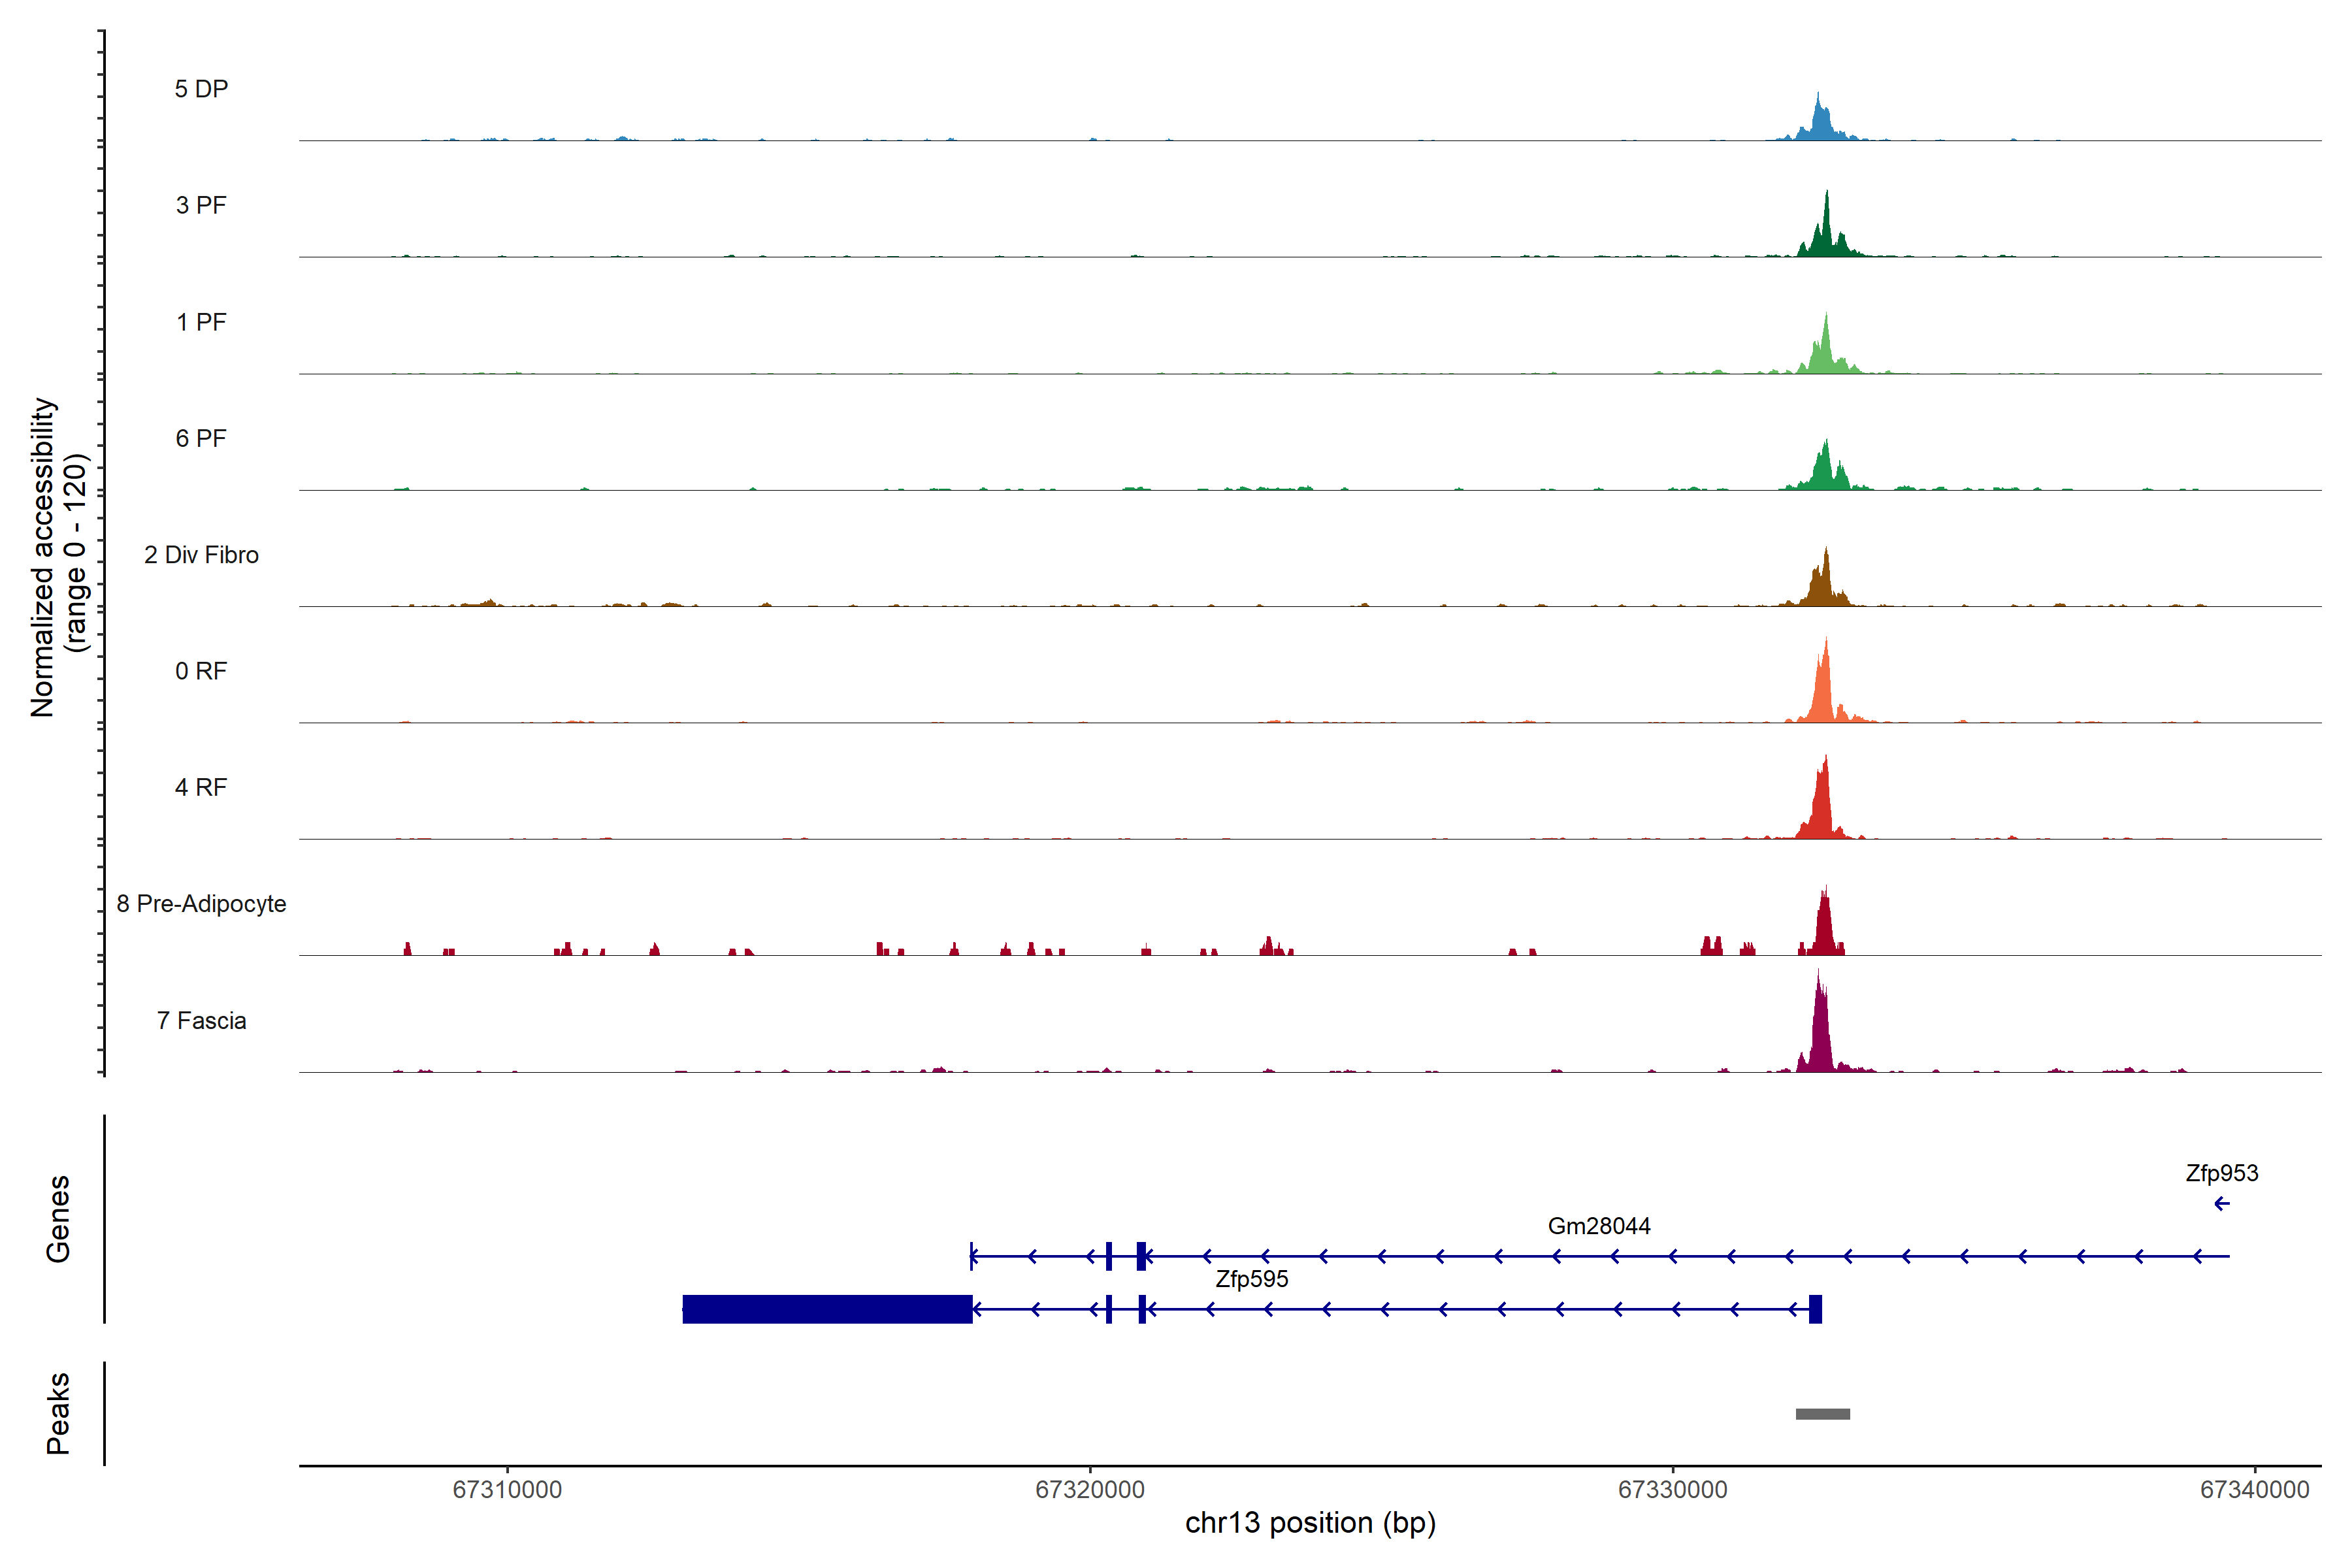Click the Zfp953 gene label

click(x=2221, y=1173)
